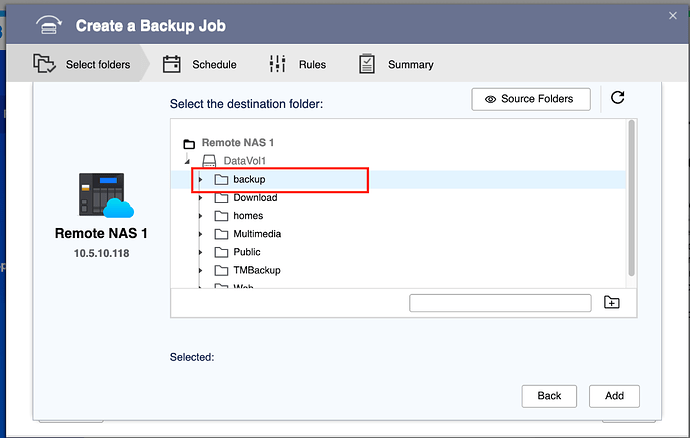Expand the homes folder arrow
Screen dimensions: 690x438
[200, 216]
